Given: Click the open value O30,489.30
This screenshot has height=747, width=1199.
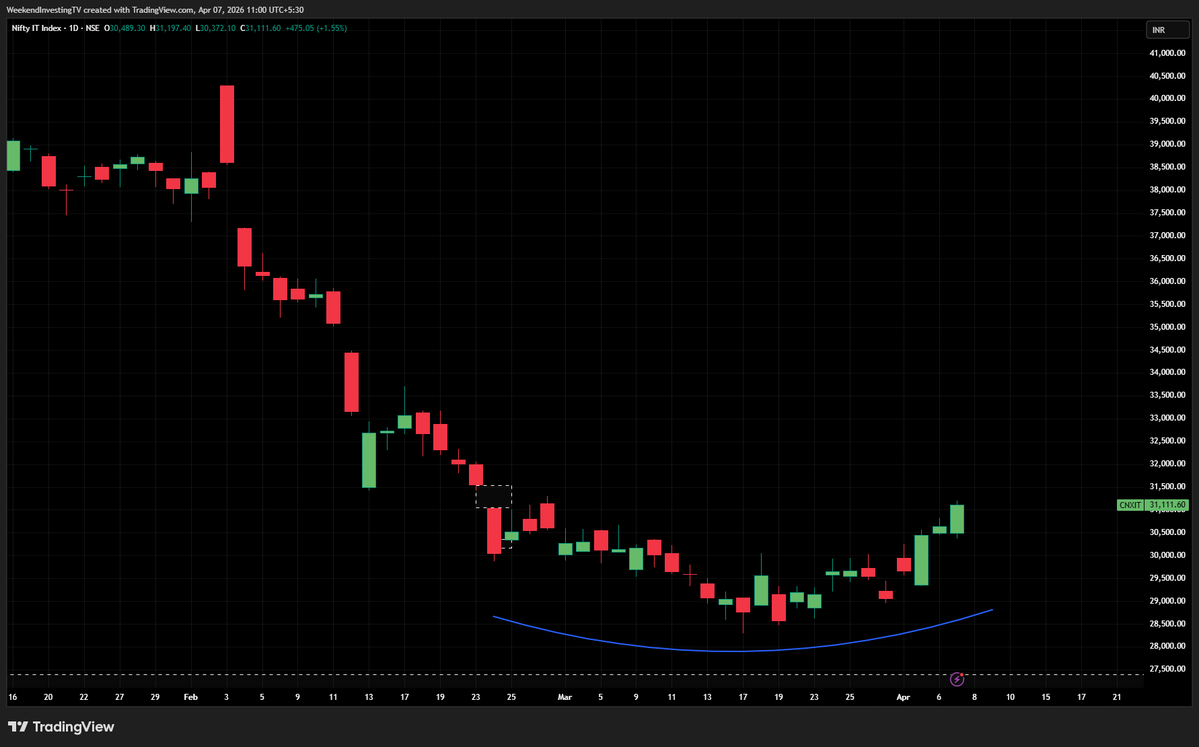Looking at the screenshot, I should click(x=125, y=28).
